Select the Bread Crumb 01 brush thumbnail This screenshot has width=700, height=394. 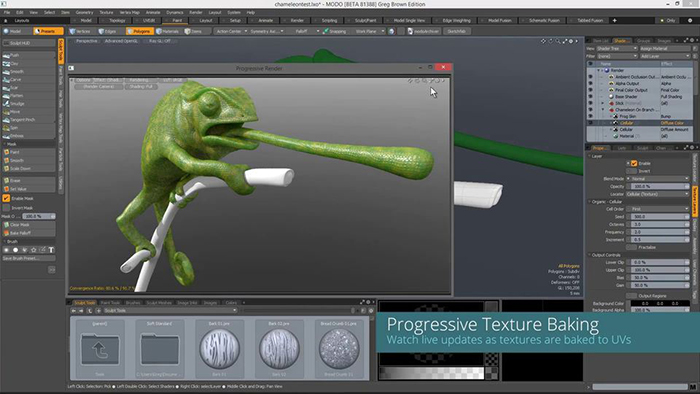[339, 348]
